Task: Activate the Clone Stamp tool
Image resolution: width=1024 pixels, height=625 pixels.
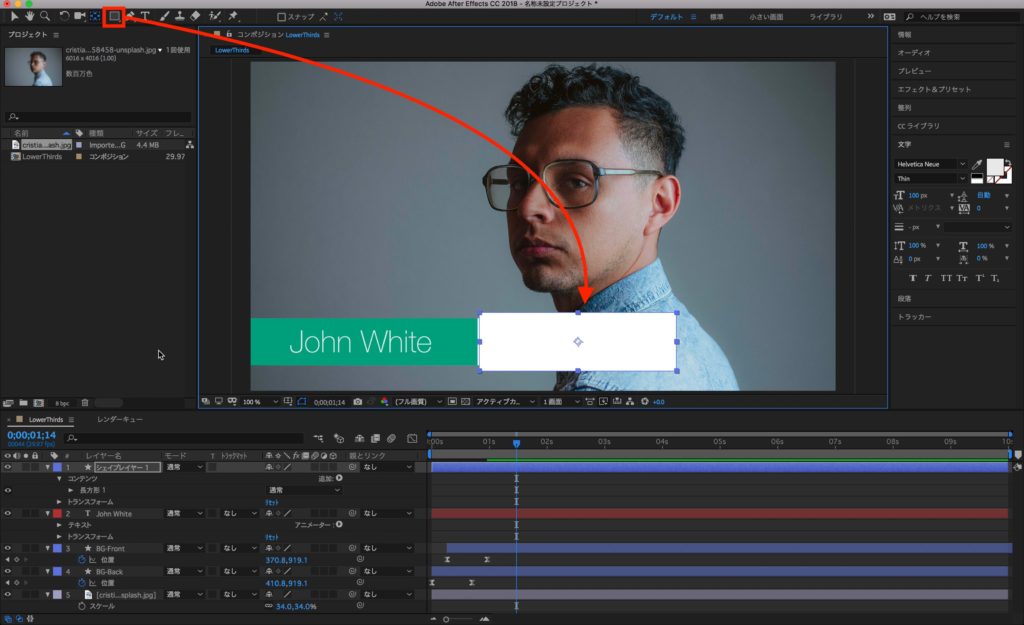Action: click(178, 16)
